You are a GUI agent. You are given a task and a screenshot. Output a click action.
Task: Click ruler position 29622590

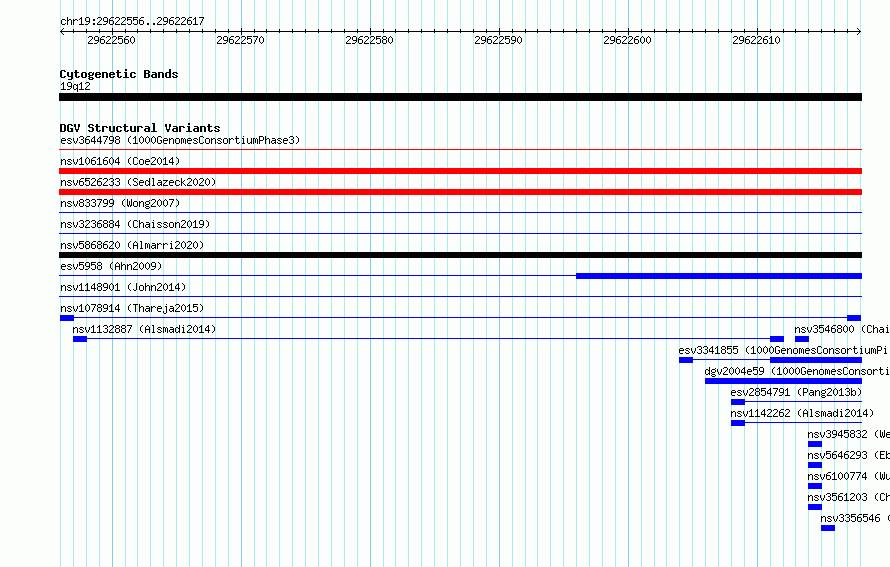coord(498,40)
